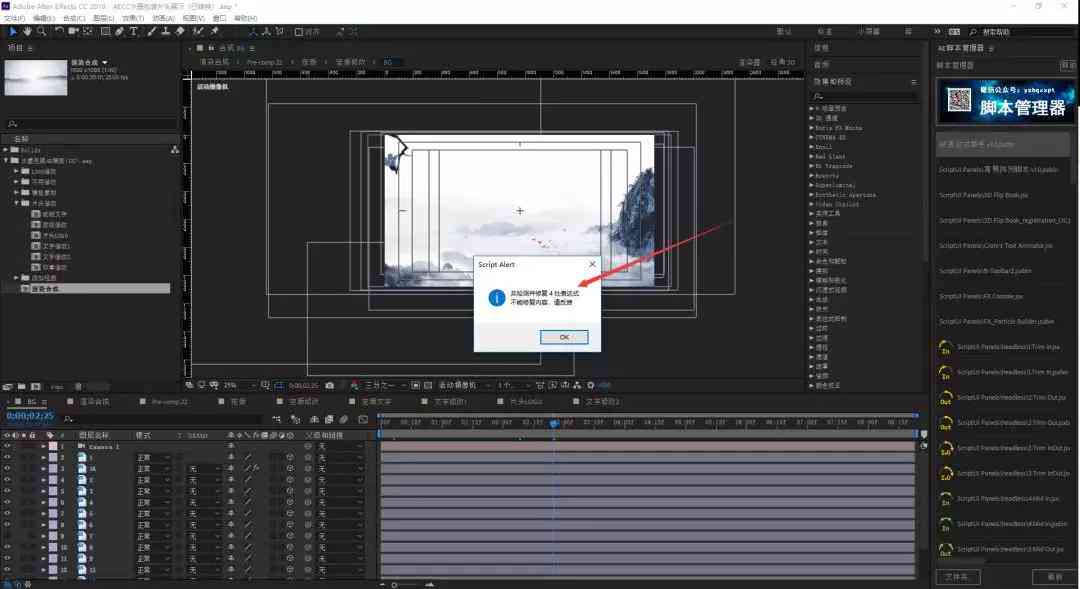Click project panel composition thumbnail
1080x589 pixels.
36,77
